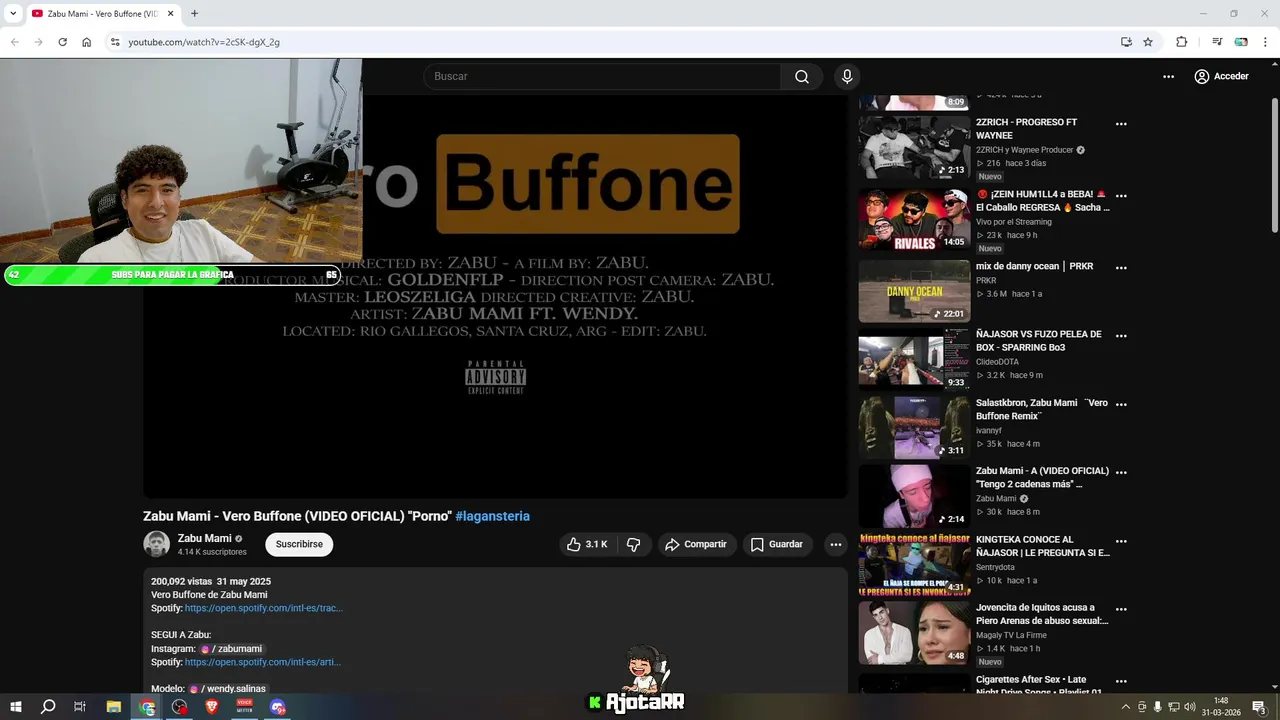Click '4.14 K suscriptores' text
Screen dimensions: 1280x720
[212, 552]
